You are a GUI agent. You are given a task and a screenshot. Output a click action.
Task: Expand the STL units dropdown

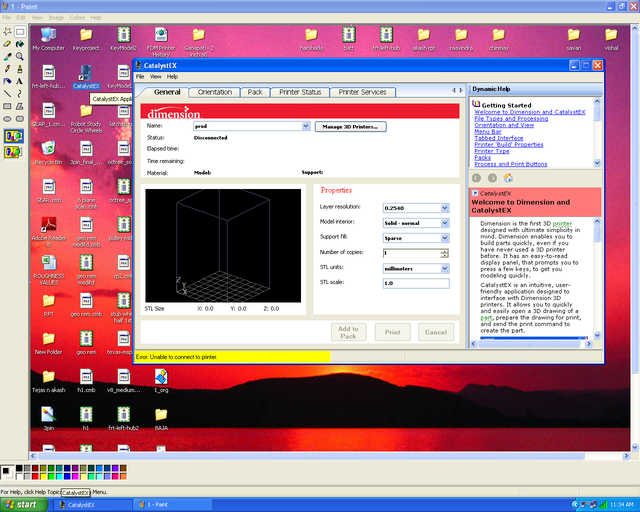445,268
